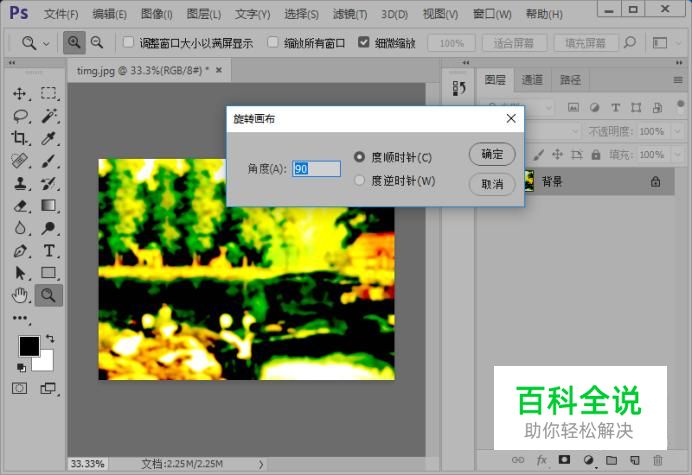692x475 pixels.
Task: Select the Magic Wand tool
Action: point(49,116)
